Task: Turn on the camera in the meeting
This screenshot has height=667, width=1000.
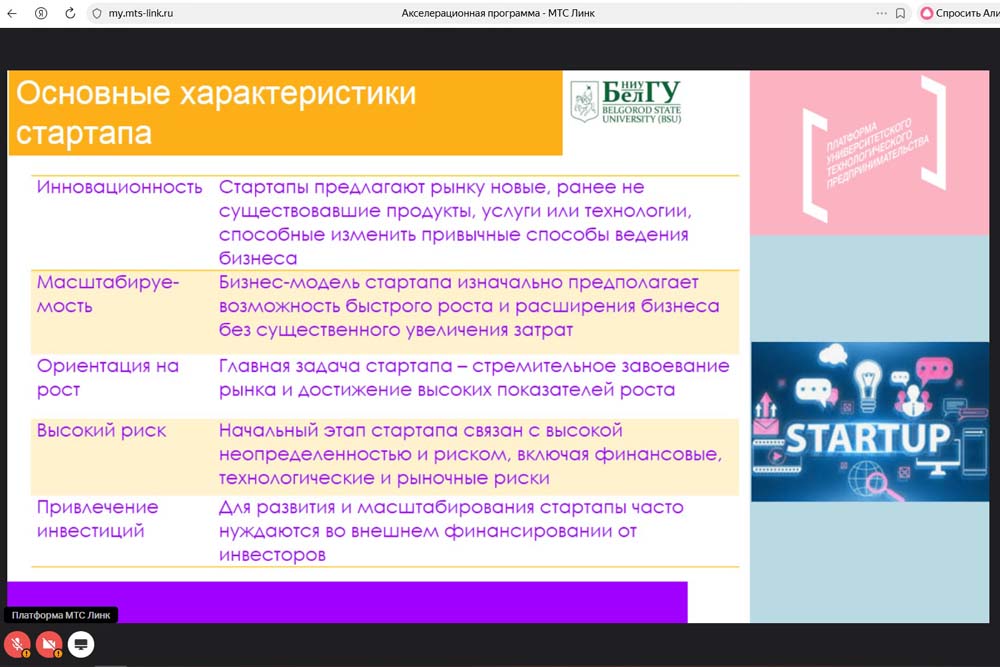Action: [x=49, y=644]
